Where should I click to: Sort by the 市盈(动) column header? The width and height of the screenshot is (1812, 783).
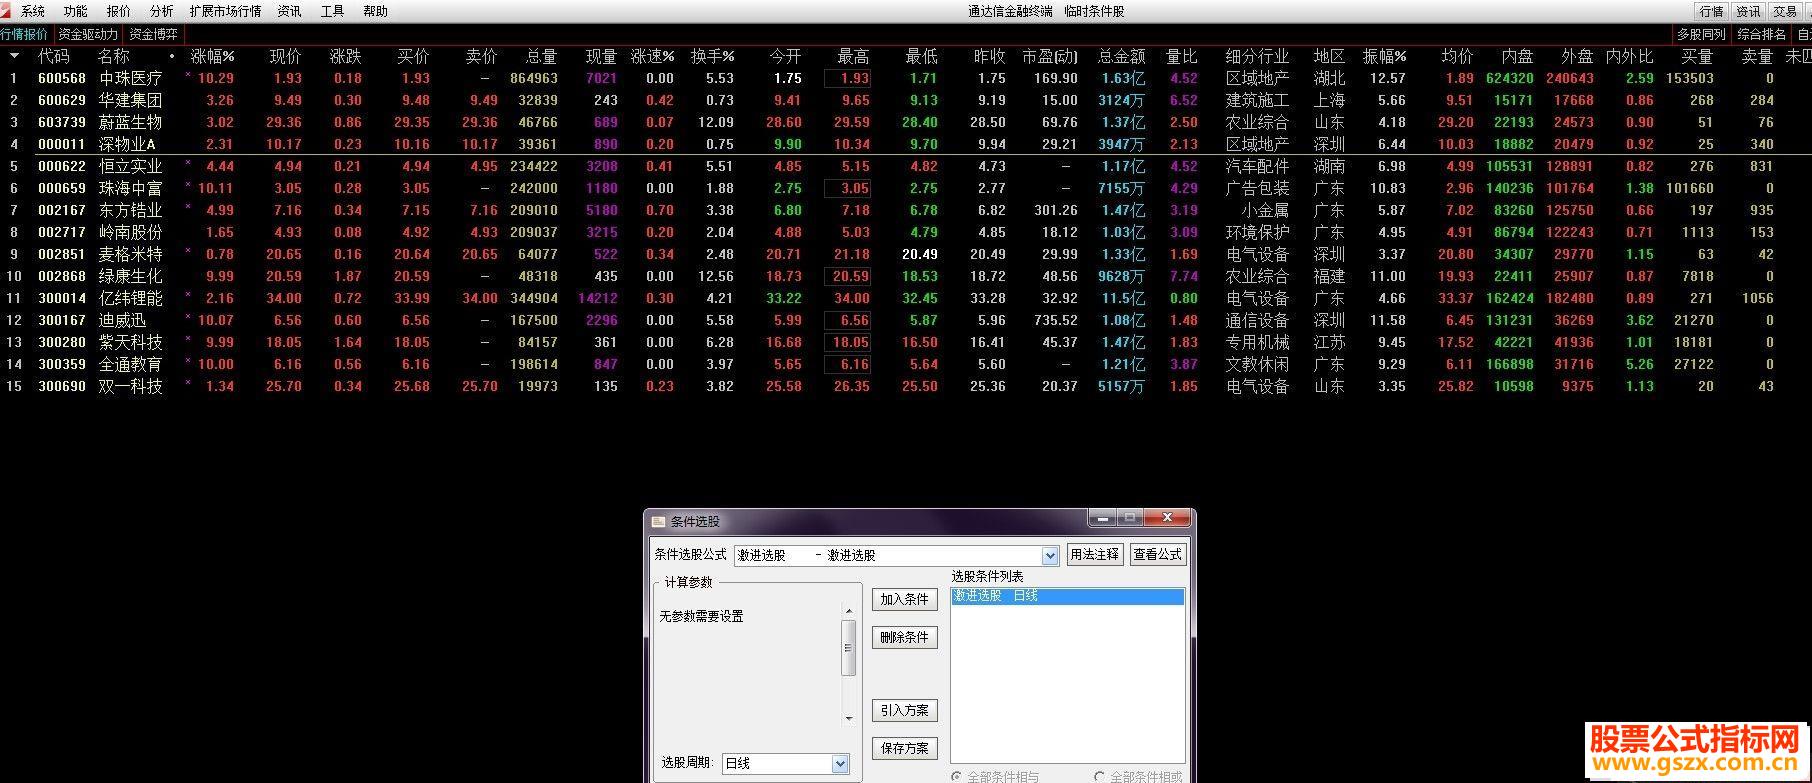click(1050, 56)
